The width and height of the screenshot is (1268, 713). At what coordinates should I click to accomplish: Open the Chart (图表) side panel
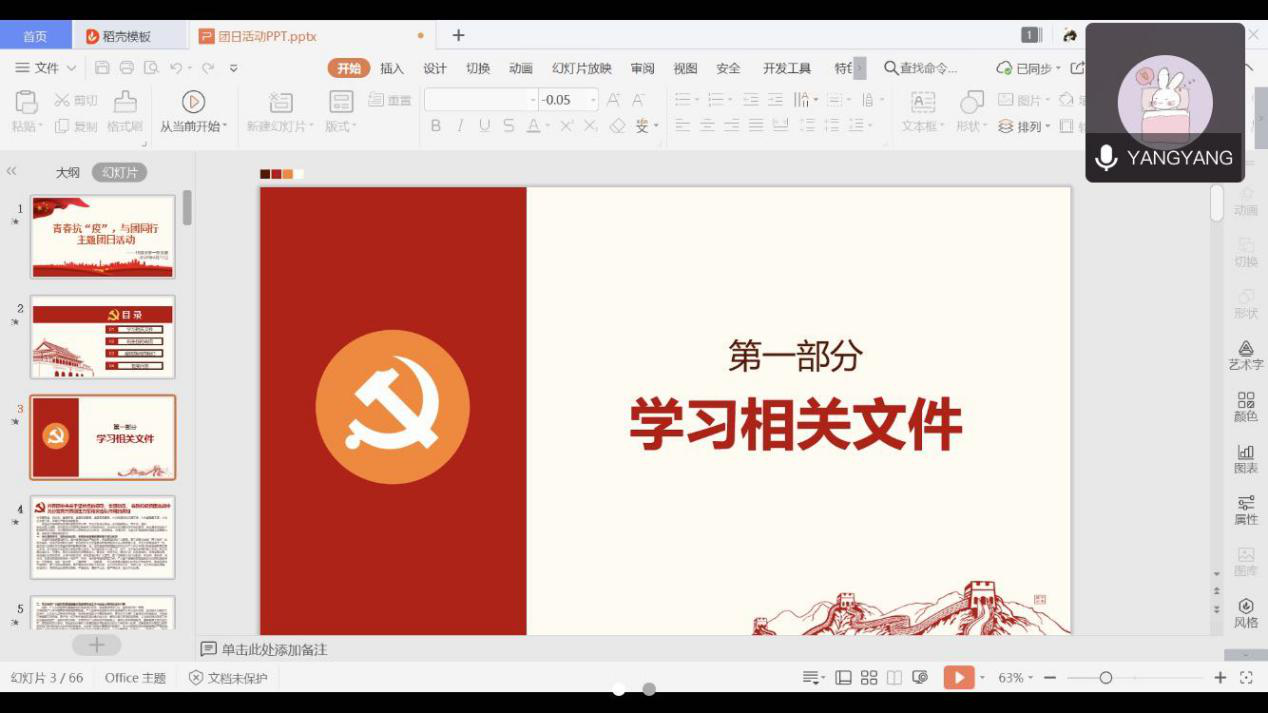coord(1246,459)
